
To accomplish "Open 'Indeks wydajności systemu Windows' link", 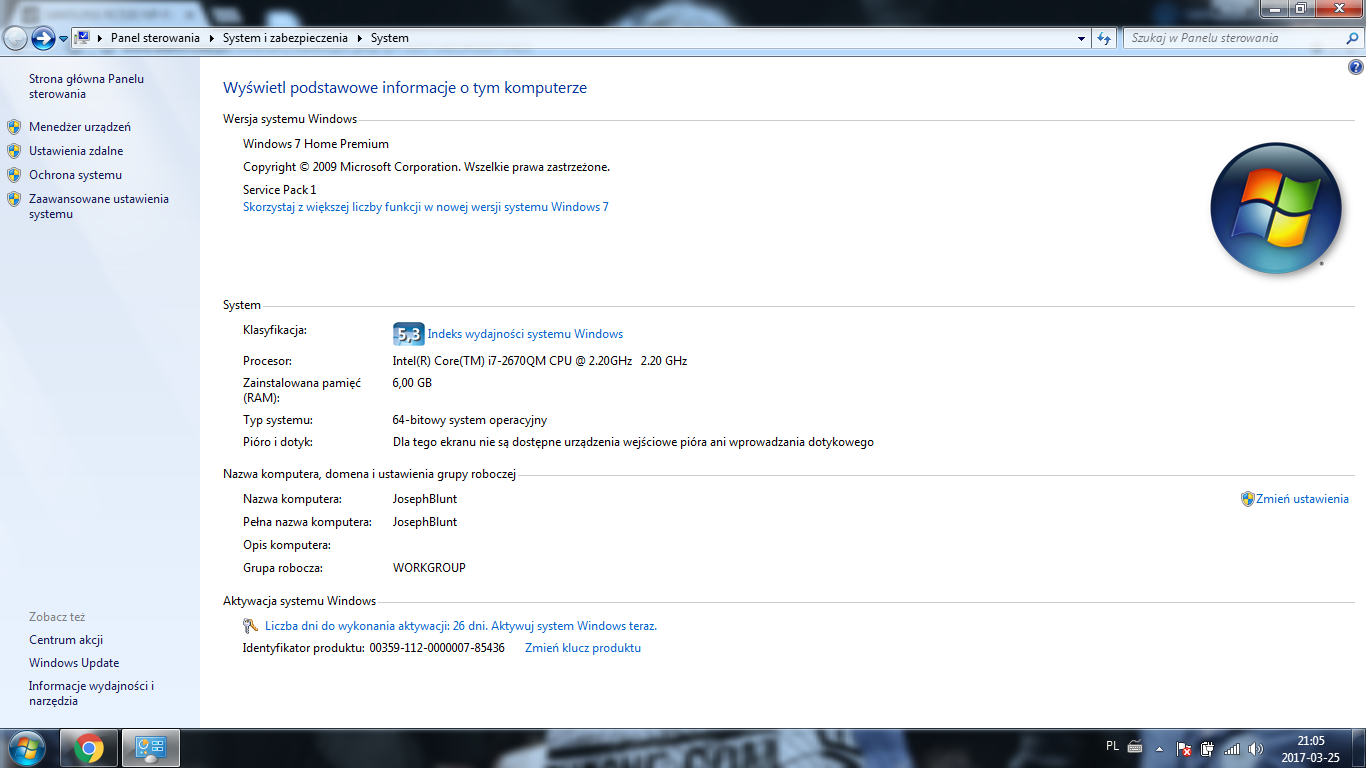I will tap(525, 334).
